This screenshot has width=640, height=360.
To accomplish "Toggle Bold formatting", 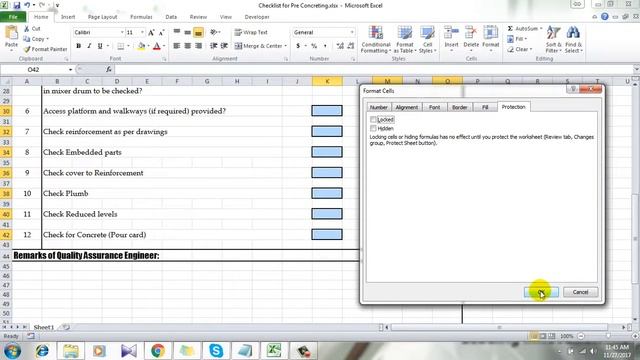I will pyautogui.click(x=78, y=46).
